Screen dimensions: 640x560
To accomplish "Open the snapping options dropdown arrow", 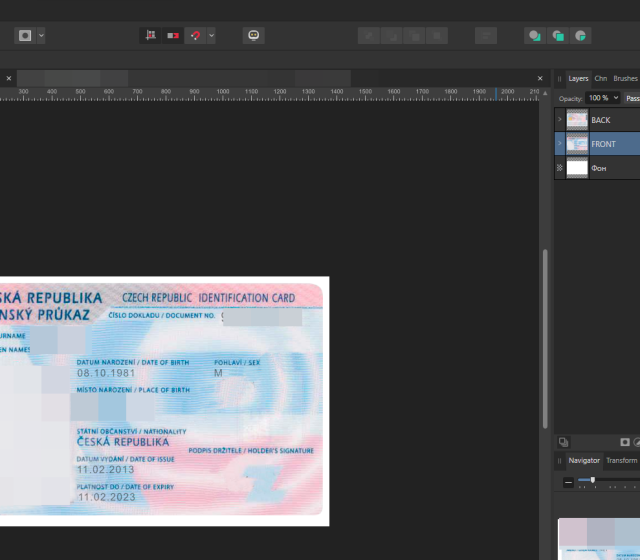I will [211, 35].
